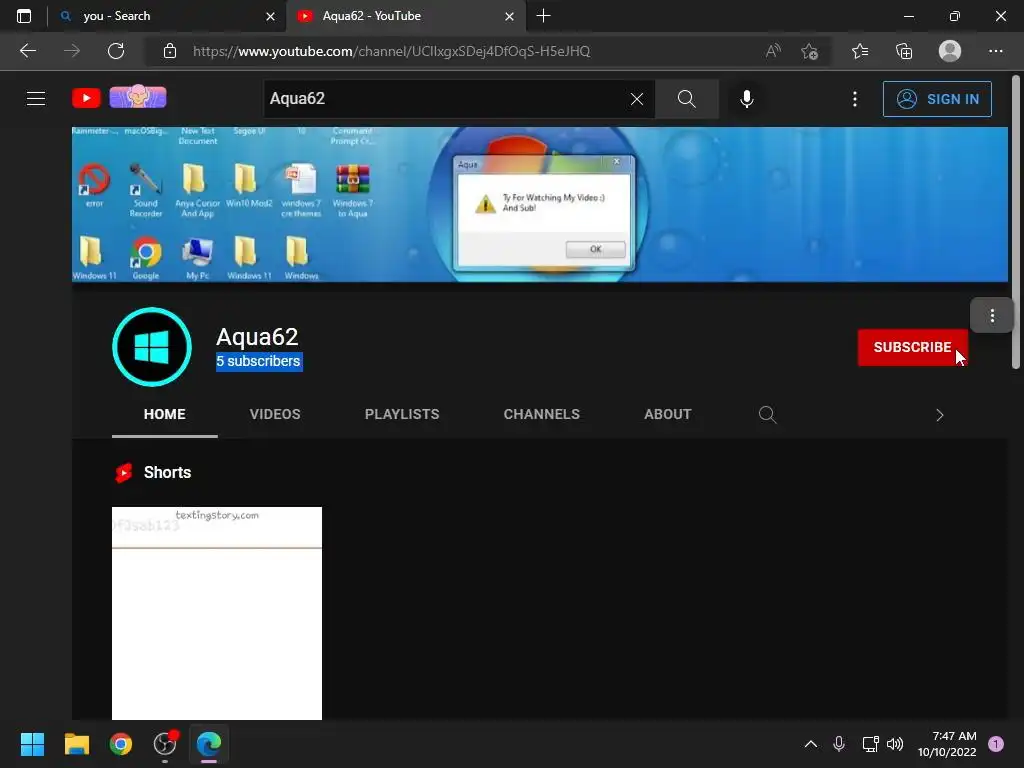Open Edge Collections
The width and height of the screenshot is (1024, 768).
904,51
